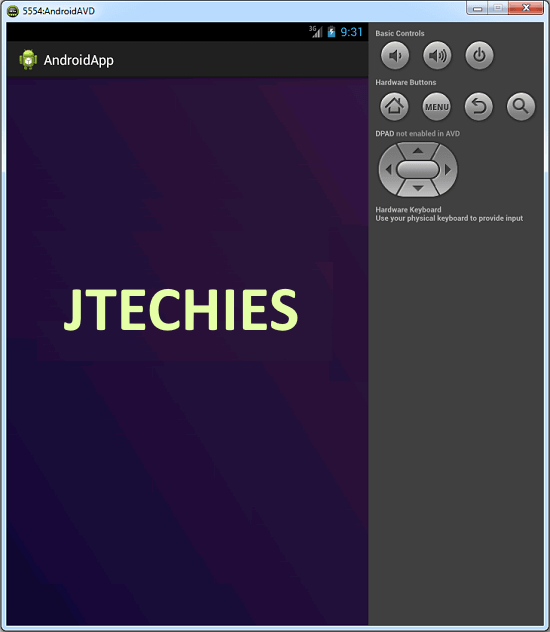Close the AndroidAVD emulator window

pos(526,8)
